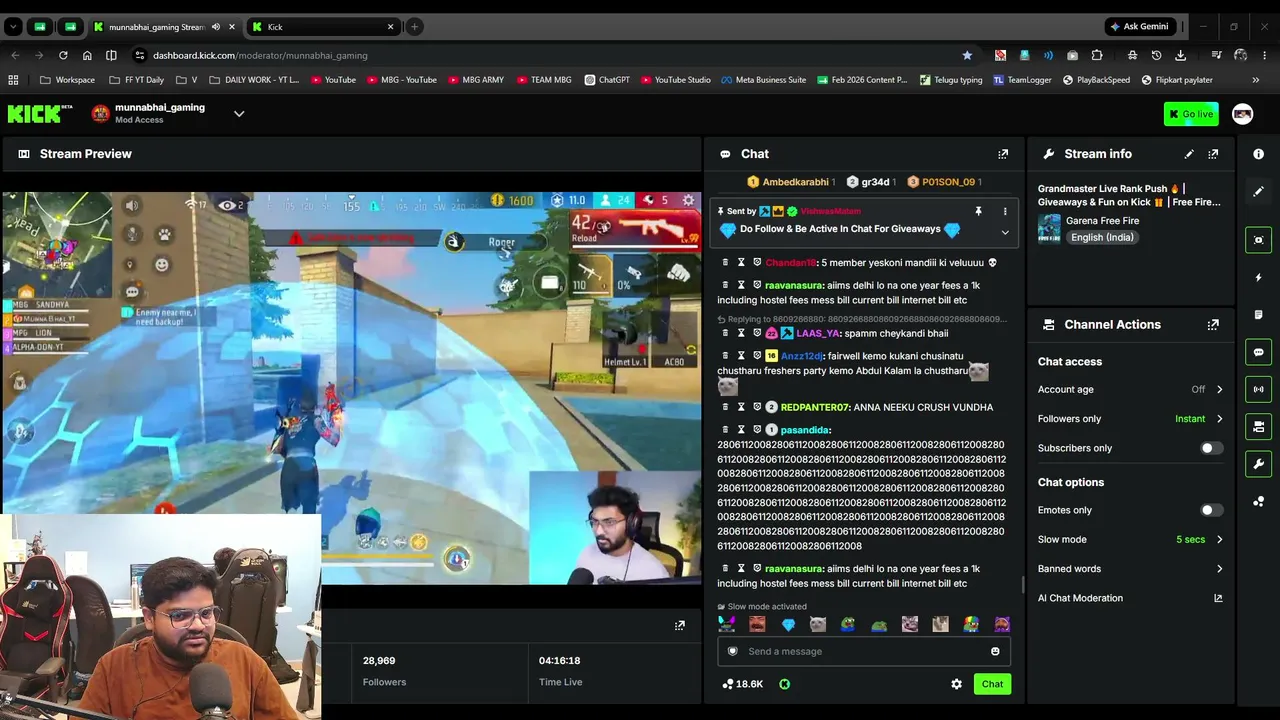Click the lightning bolt icon in right sidebar

click(x=1259, y=277)
